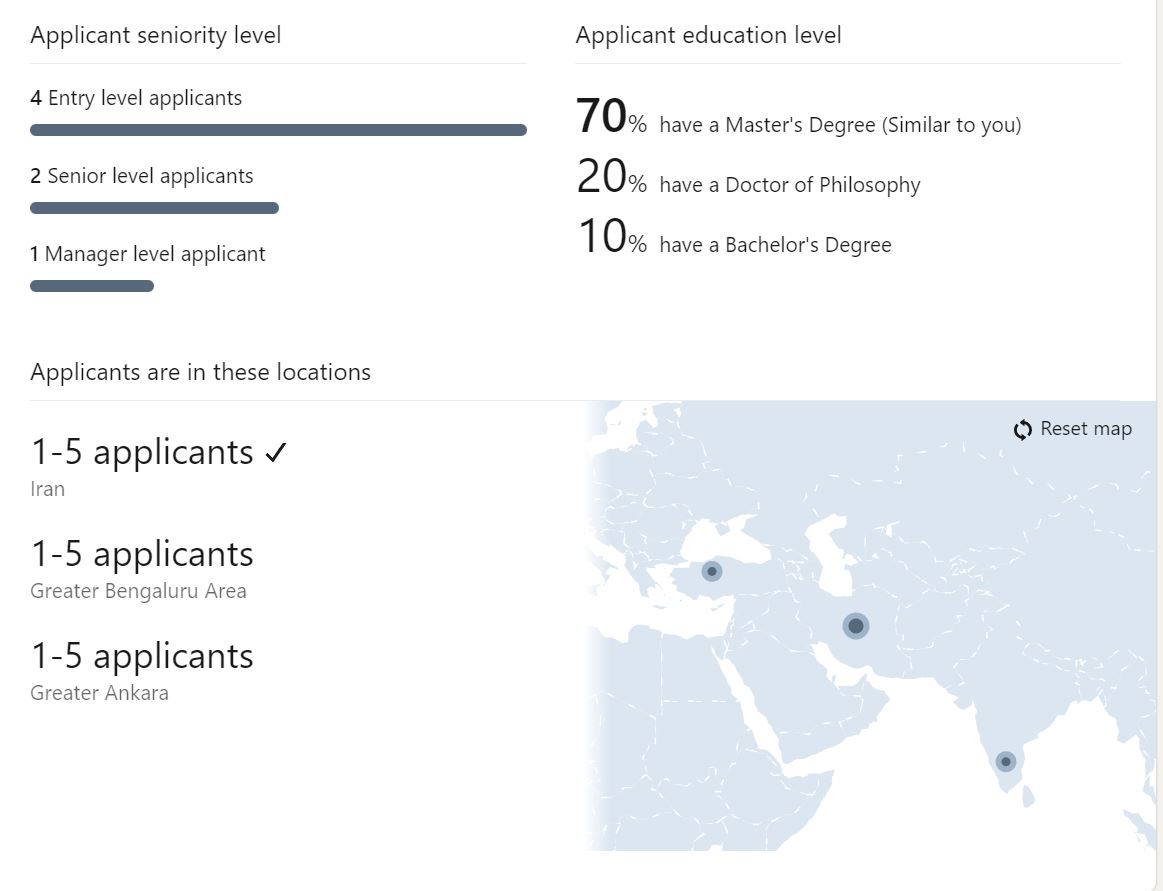The width and height of the screenshot is (1163, 891).
Task: Click the 20% Doctor of Philosophy statistic
Action: tap(748, 180)
